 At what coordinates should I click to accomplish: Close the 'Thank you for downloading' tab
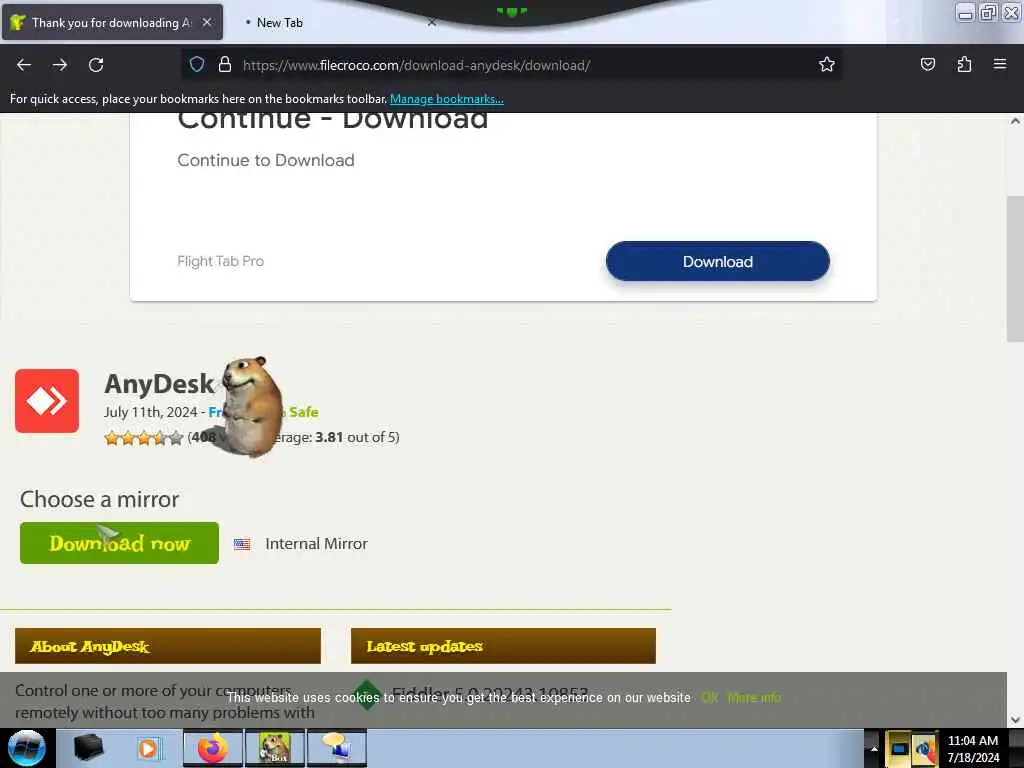pyautogui.click(x=207, y=22)
